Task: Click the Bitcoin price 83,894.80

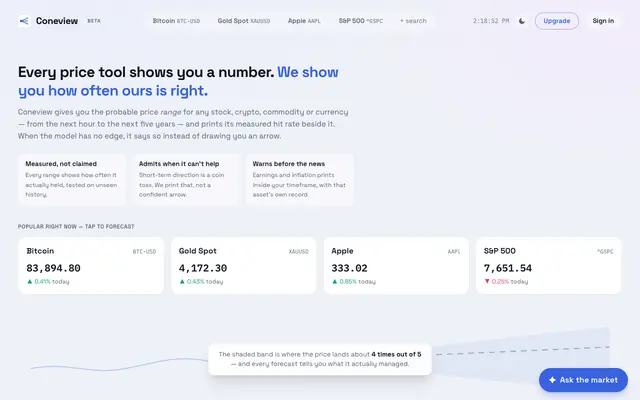Action: (53, 268)
